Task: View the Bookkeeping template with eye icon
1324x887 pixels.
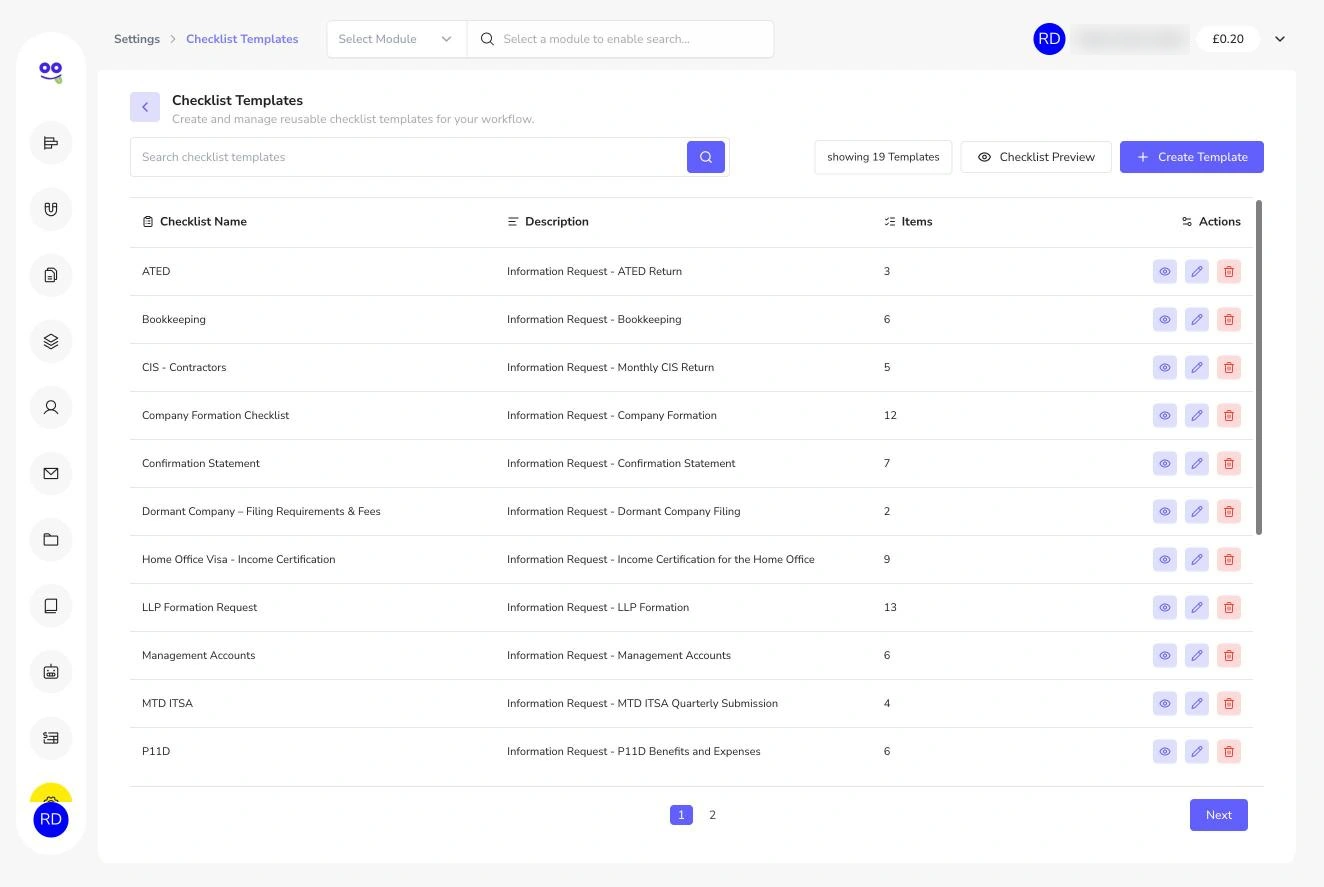Action: click(1165, 319)
